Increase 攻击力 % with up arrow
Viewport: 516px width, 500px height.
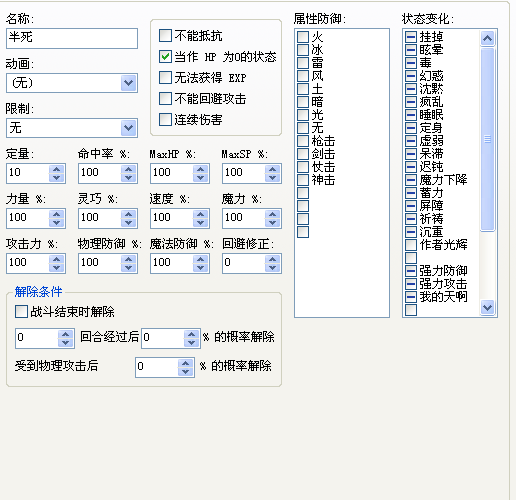tap(57, 259)
